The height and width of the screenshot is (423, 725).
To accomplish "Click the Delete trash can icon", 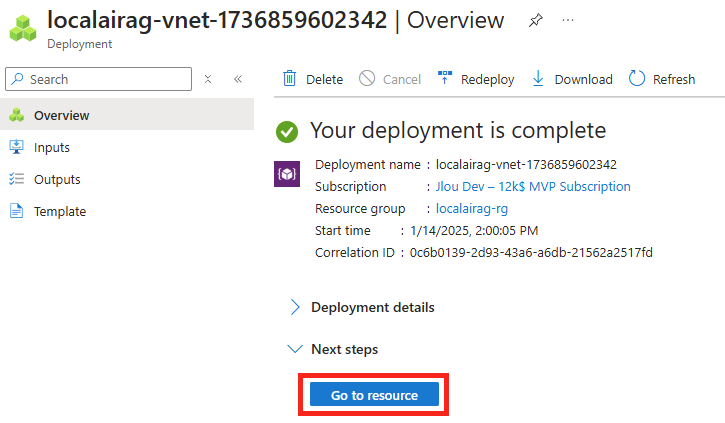I will click(x=289, y=79).
